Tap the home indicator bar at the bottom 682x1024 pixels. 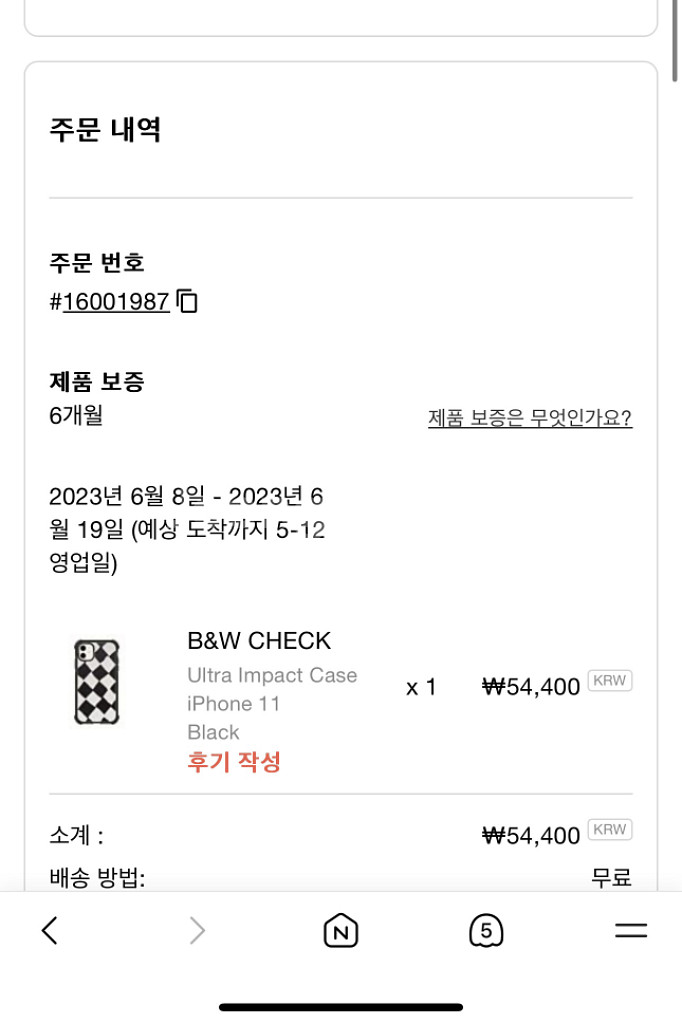pyautogui.click(x=341, y=1008)
